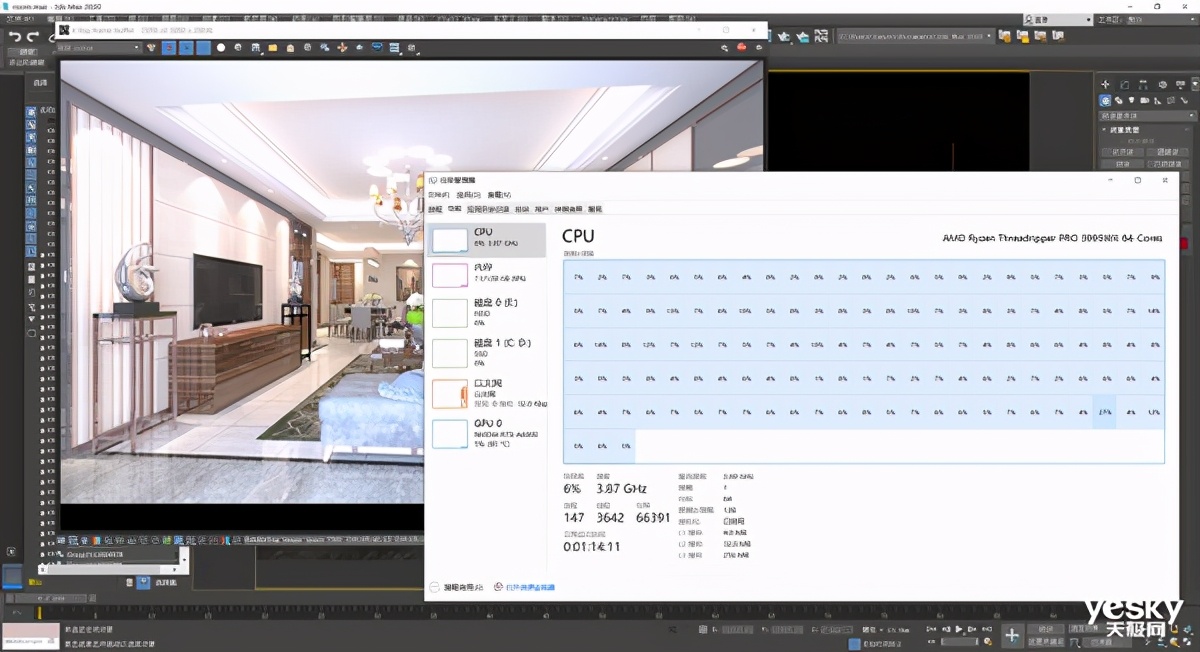1200x652 pixels.
Task: Select GPU 0 in the Task Manager sidebar
Action: click(x=487, y=430)
